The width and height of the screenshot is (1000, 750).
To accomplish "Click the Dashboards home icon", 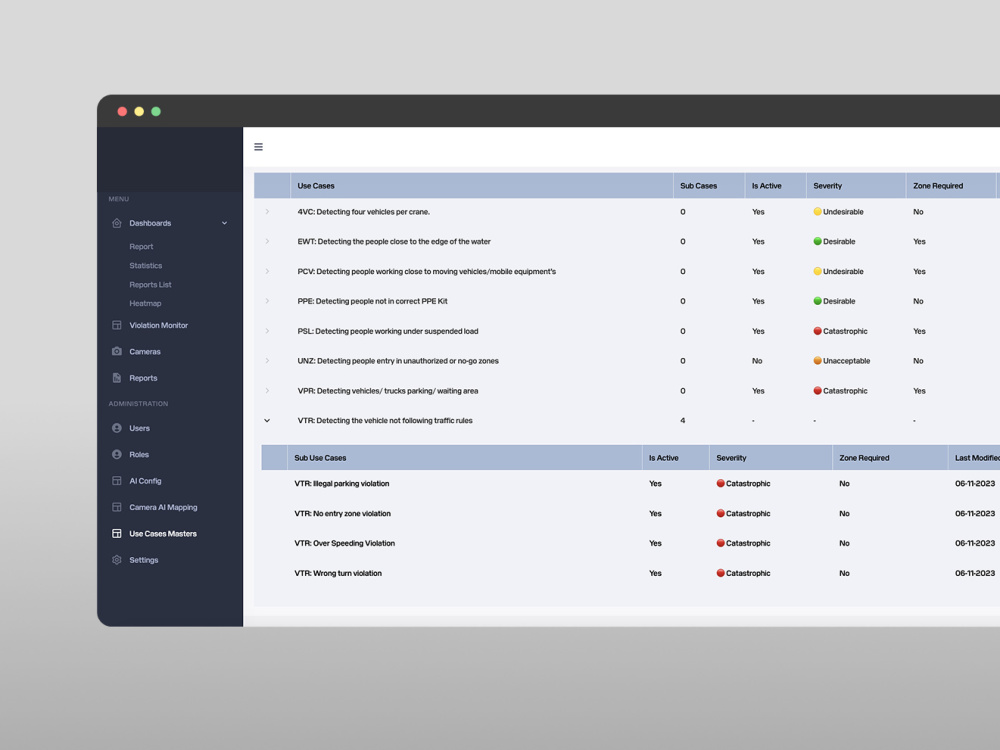I will click(x=117, y=223).
